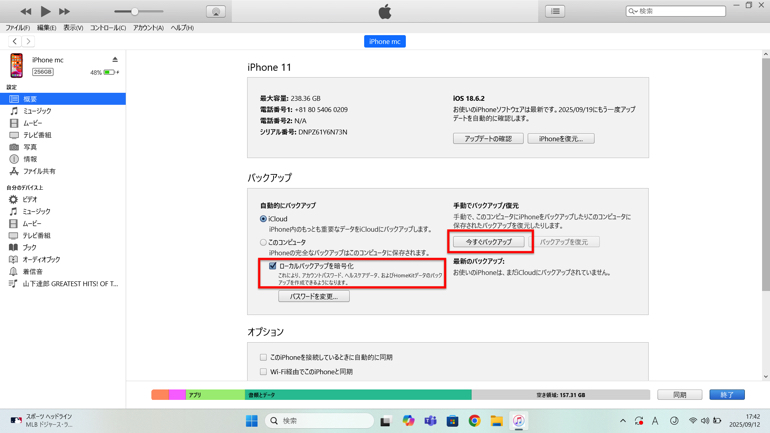This screenshot has height=433, width=770.
Task: Click the アップデートの確認 button
Action: click(x=488, y=139)
